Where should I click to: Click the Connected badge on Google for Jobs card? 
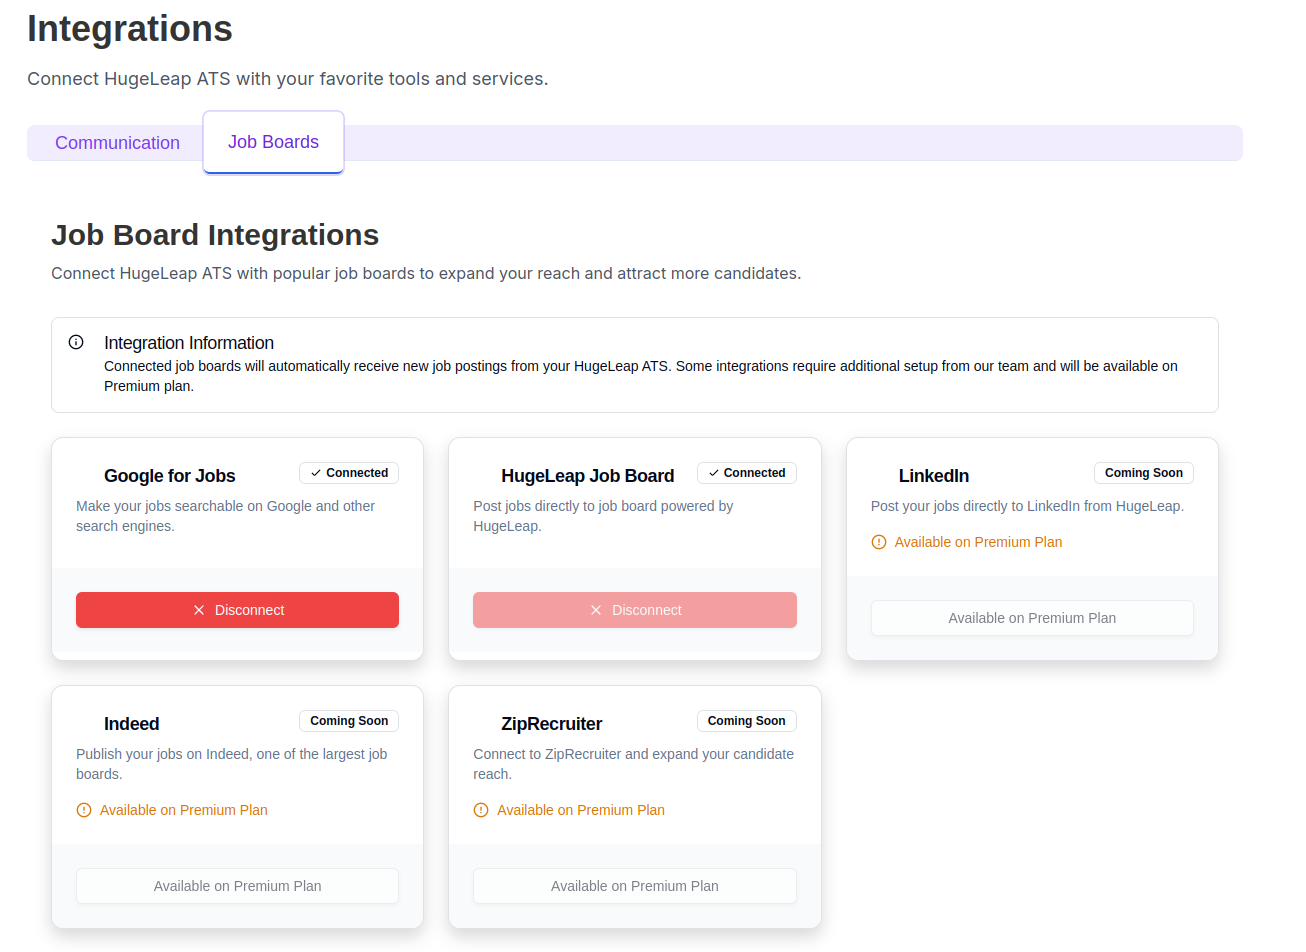pos(348,472)
